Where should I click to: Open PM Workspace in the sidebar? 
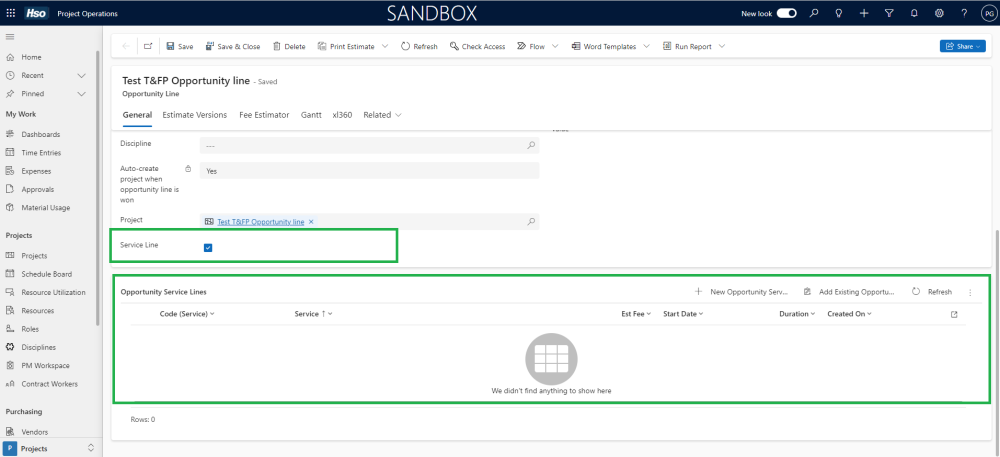coord(45,366)
